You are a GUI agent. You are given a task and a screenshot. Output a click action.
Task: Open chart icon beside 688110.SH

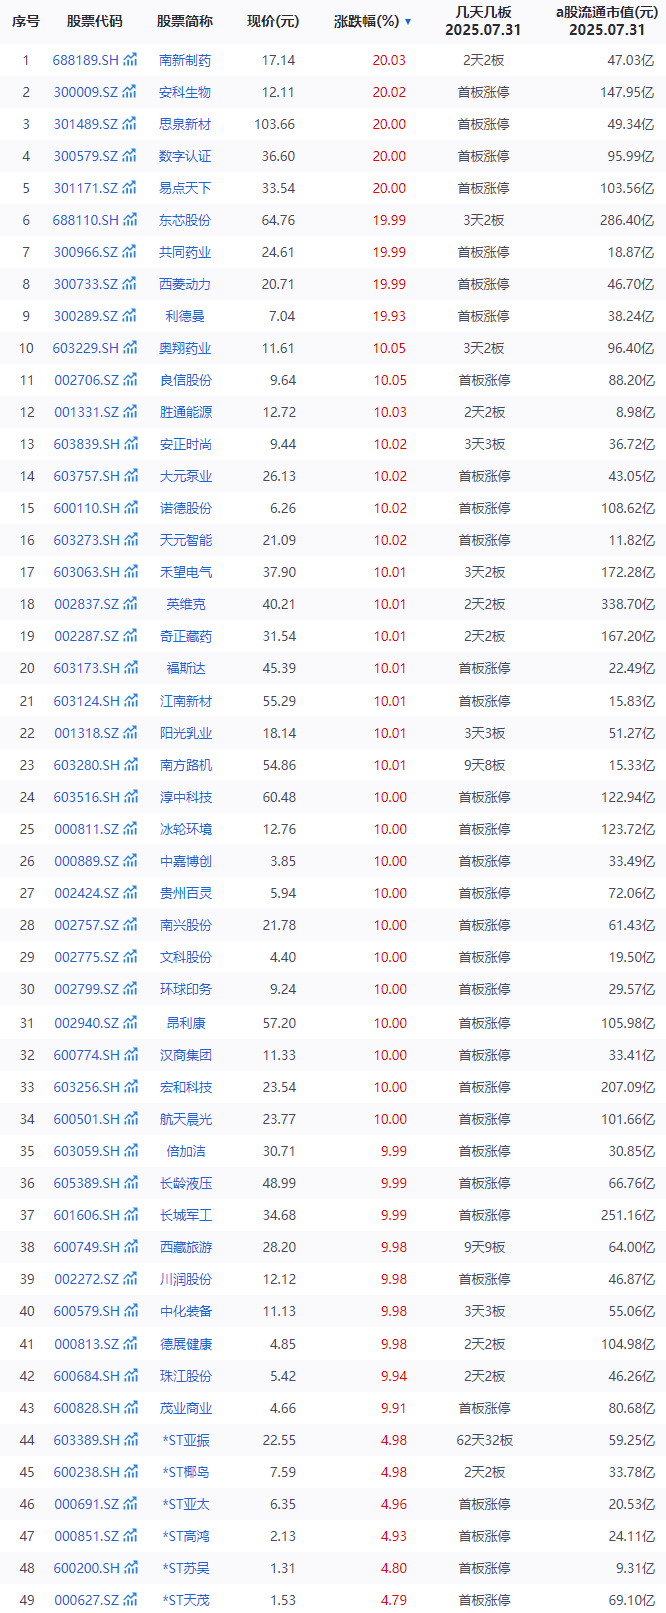click(130, 220)
